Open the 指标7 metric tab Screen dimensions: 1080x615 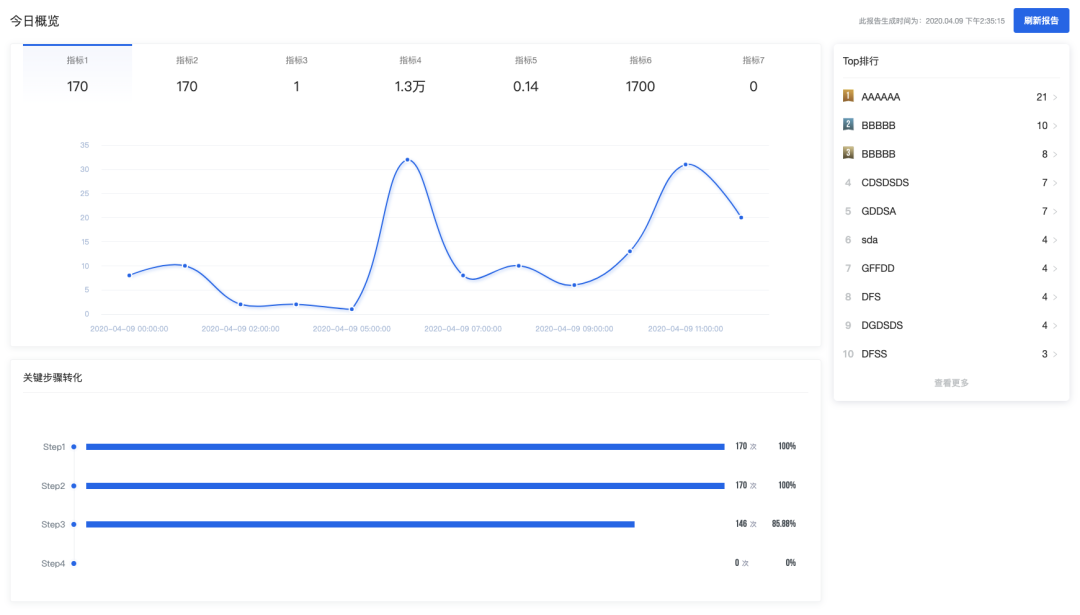click(x=753, y=74)
